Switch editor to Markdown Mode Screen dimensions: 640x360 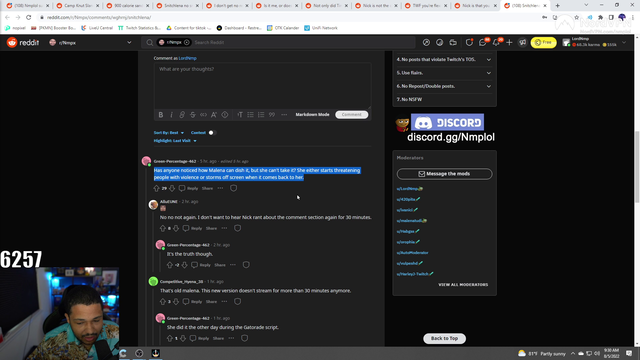(x=312, y=115)
